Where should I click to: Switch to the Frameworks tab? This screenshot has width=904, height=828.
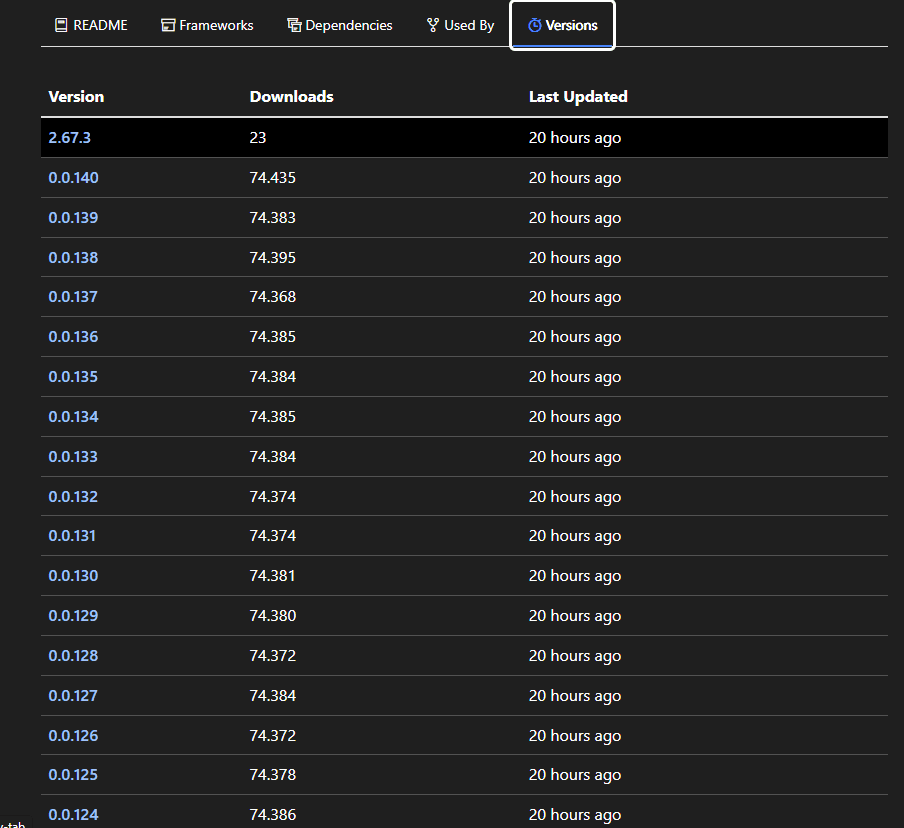pyautogui.click(x=207, y=24)
